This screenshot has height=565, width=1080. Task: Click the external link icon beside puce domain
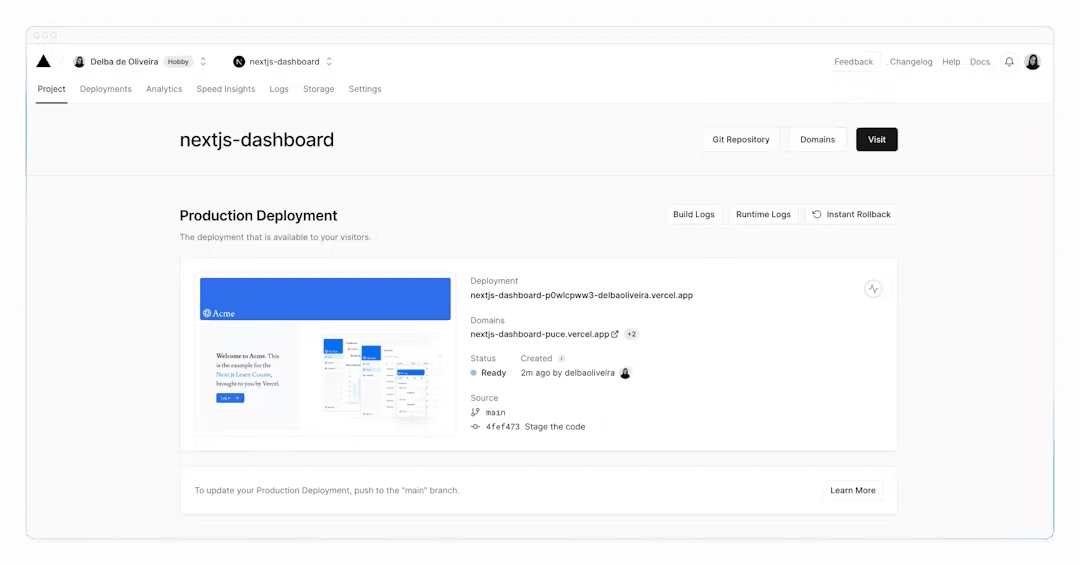pyautogui.click(x=615, y=334)
